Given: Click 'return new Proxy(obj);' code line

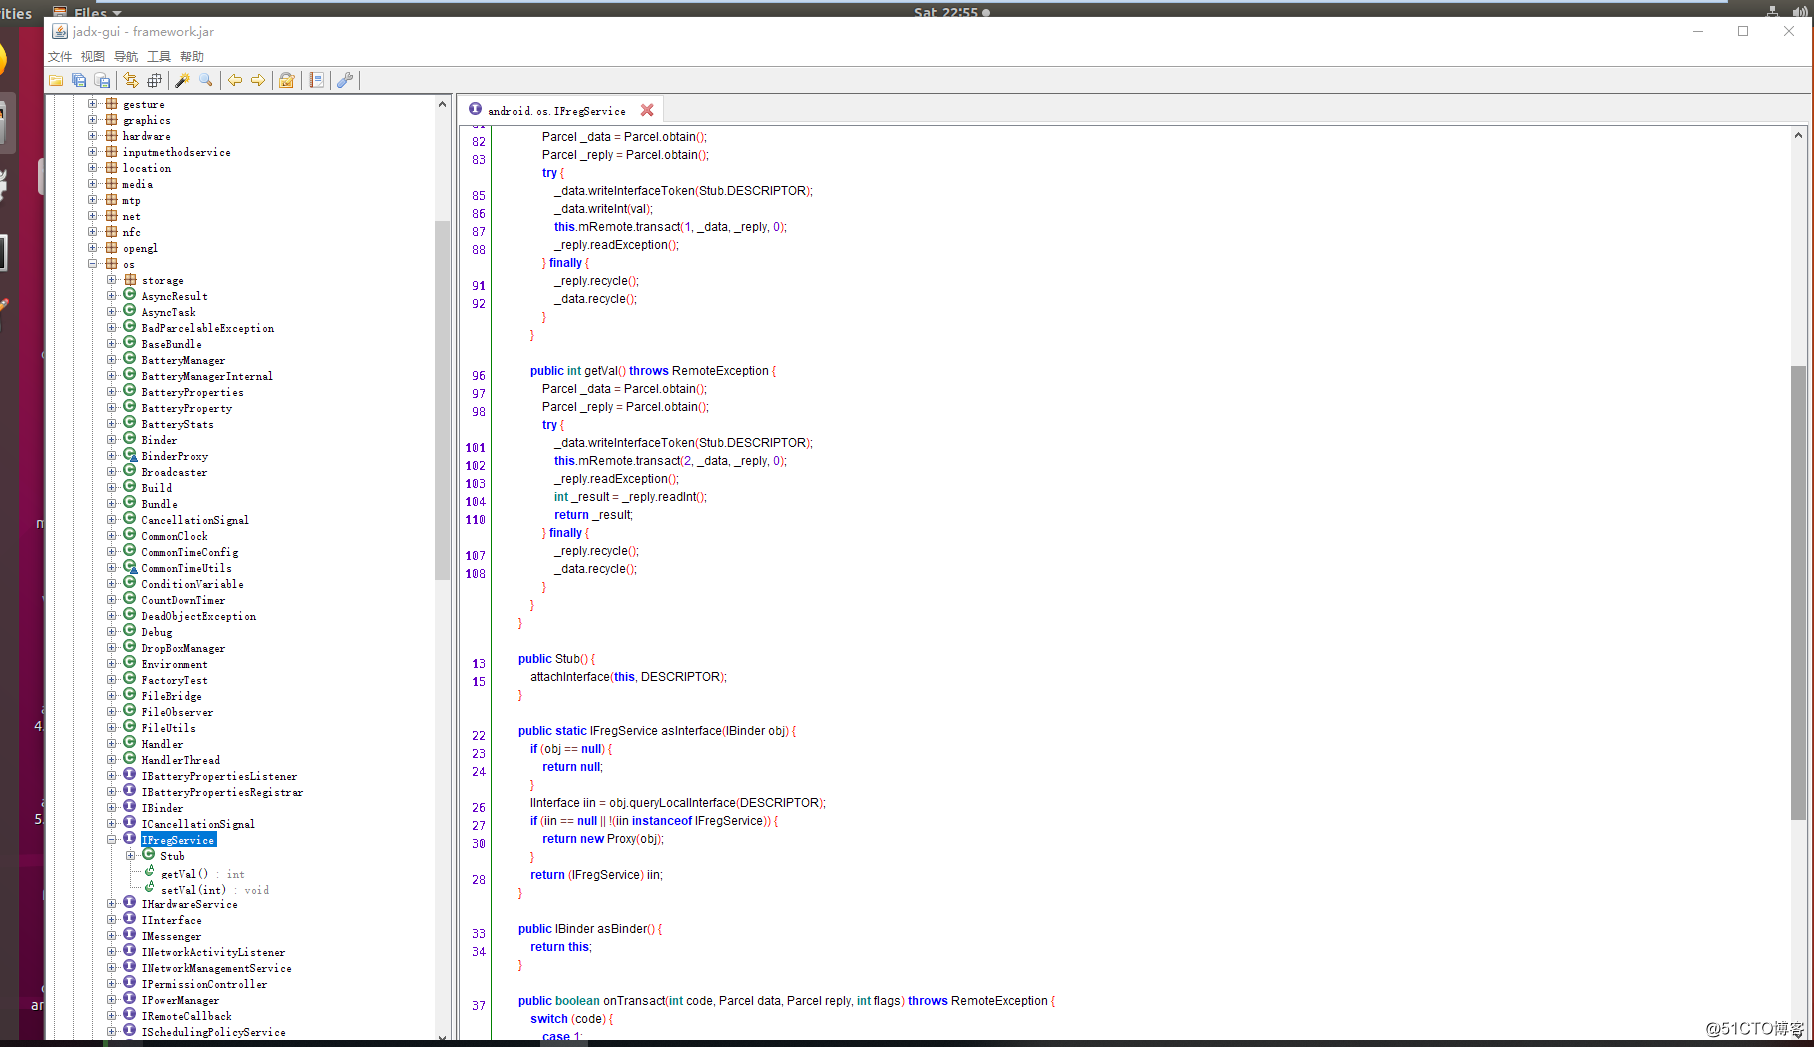Looking at the screenshot, I should (603, 839).
